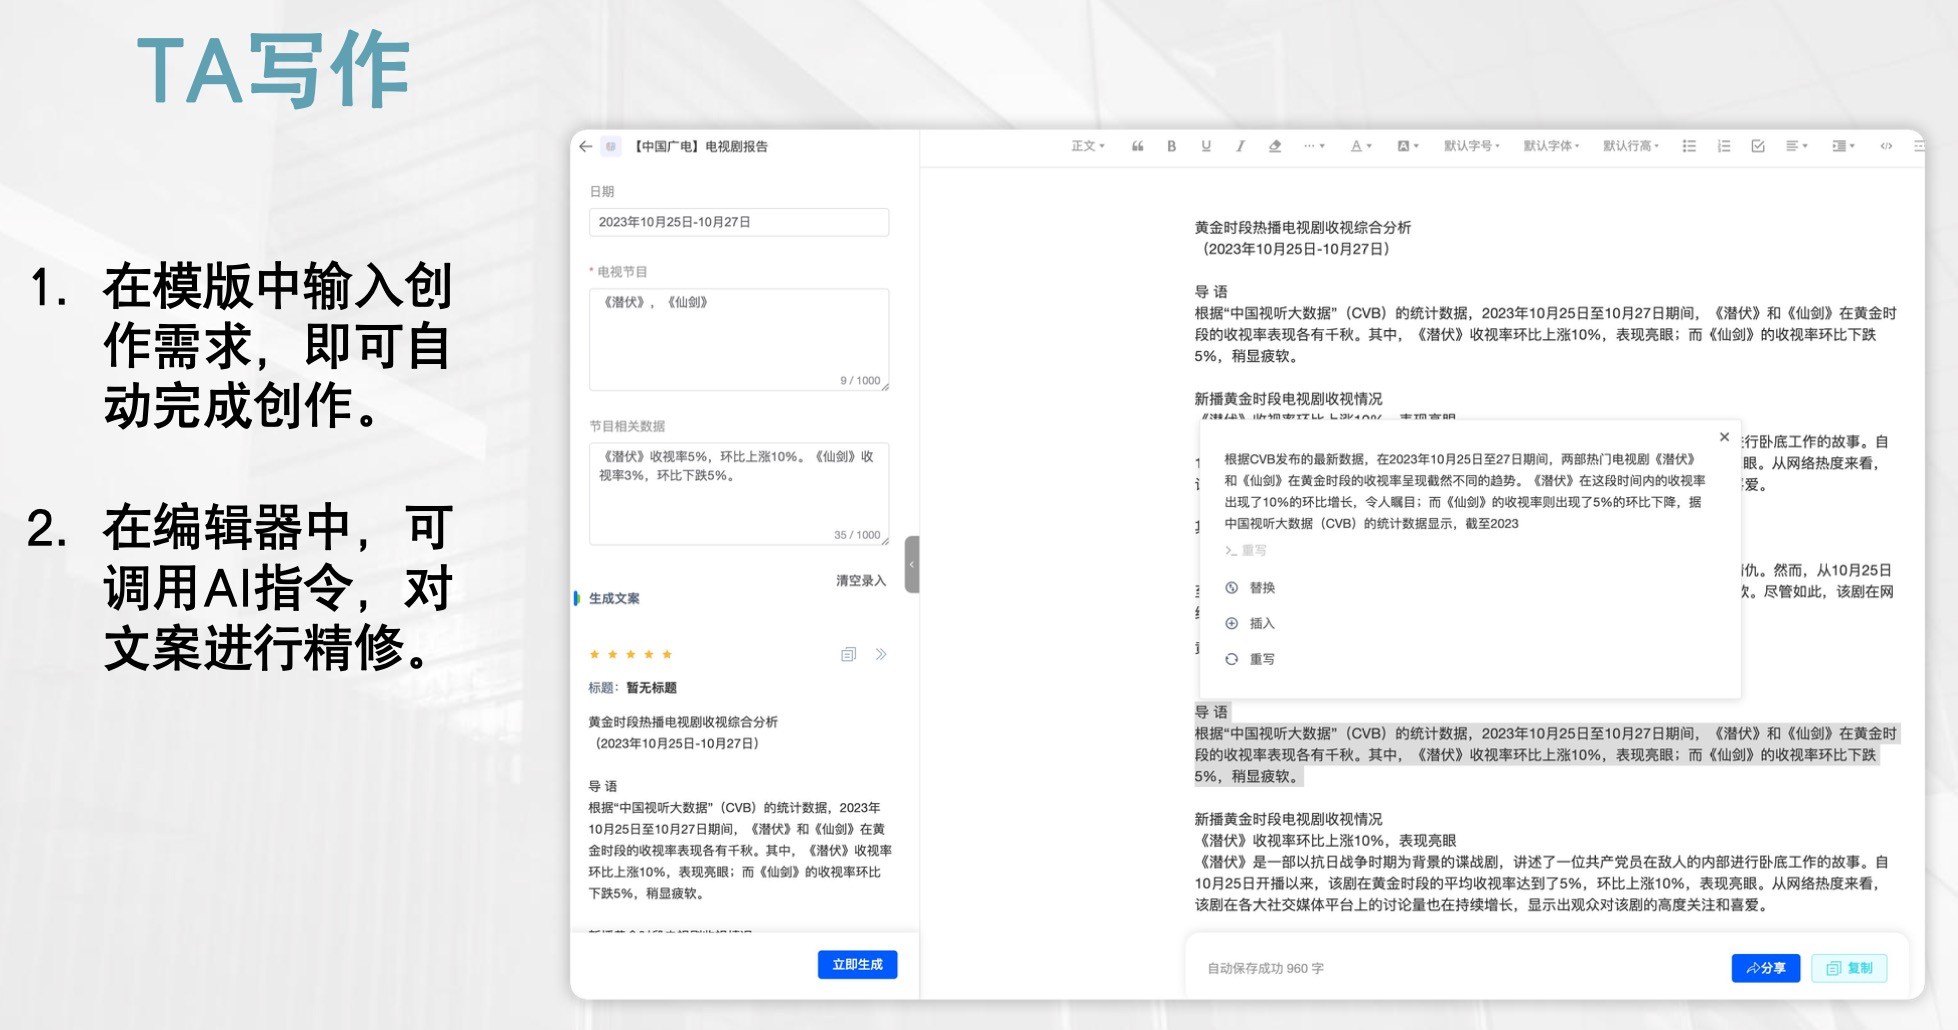Click the highlighted 导 语 heading

click(x=1211, y=712)
